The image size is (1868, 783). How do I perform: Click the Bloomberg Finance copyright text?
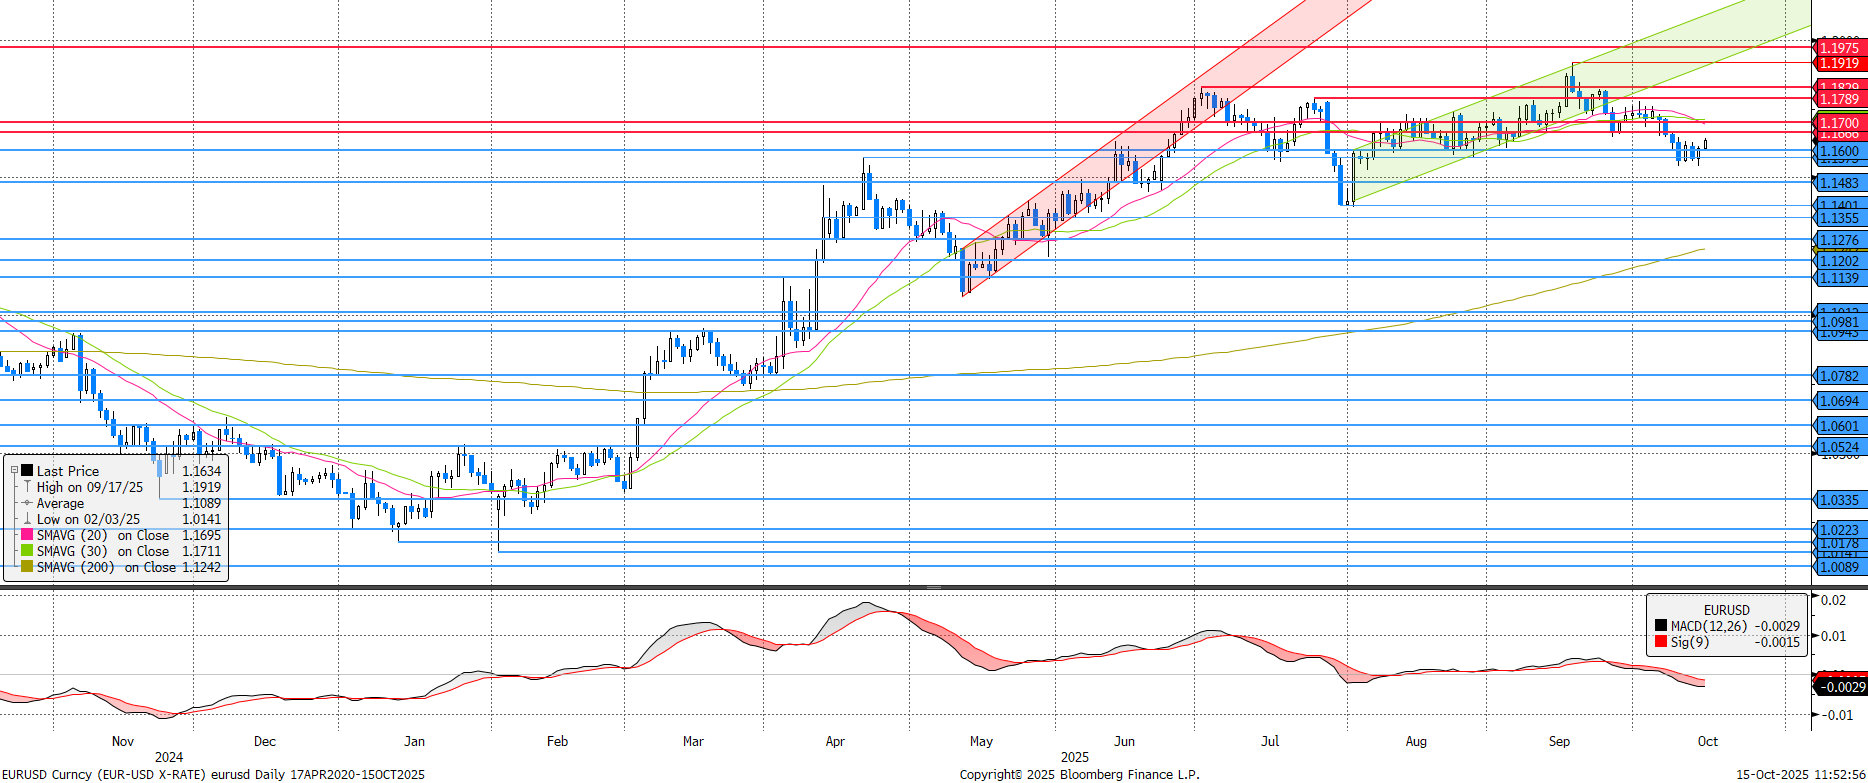point(1079,774)
